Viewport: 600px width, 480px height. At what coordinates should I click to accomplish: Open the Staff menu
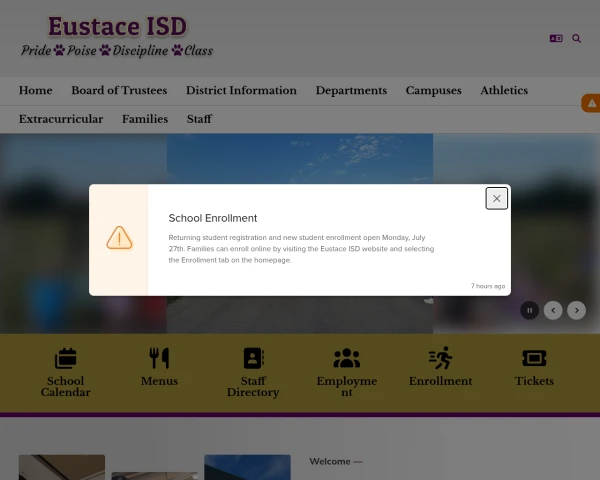coord(199,119)
